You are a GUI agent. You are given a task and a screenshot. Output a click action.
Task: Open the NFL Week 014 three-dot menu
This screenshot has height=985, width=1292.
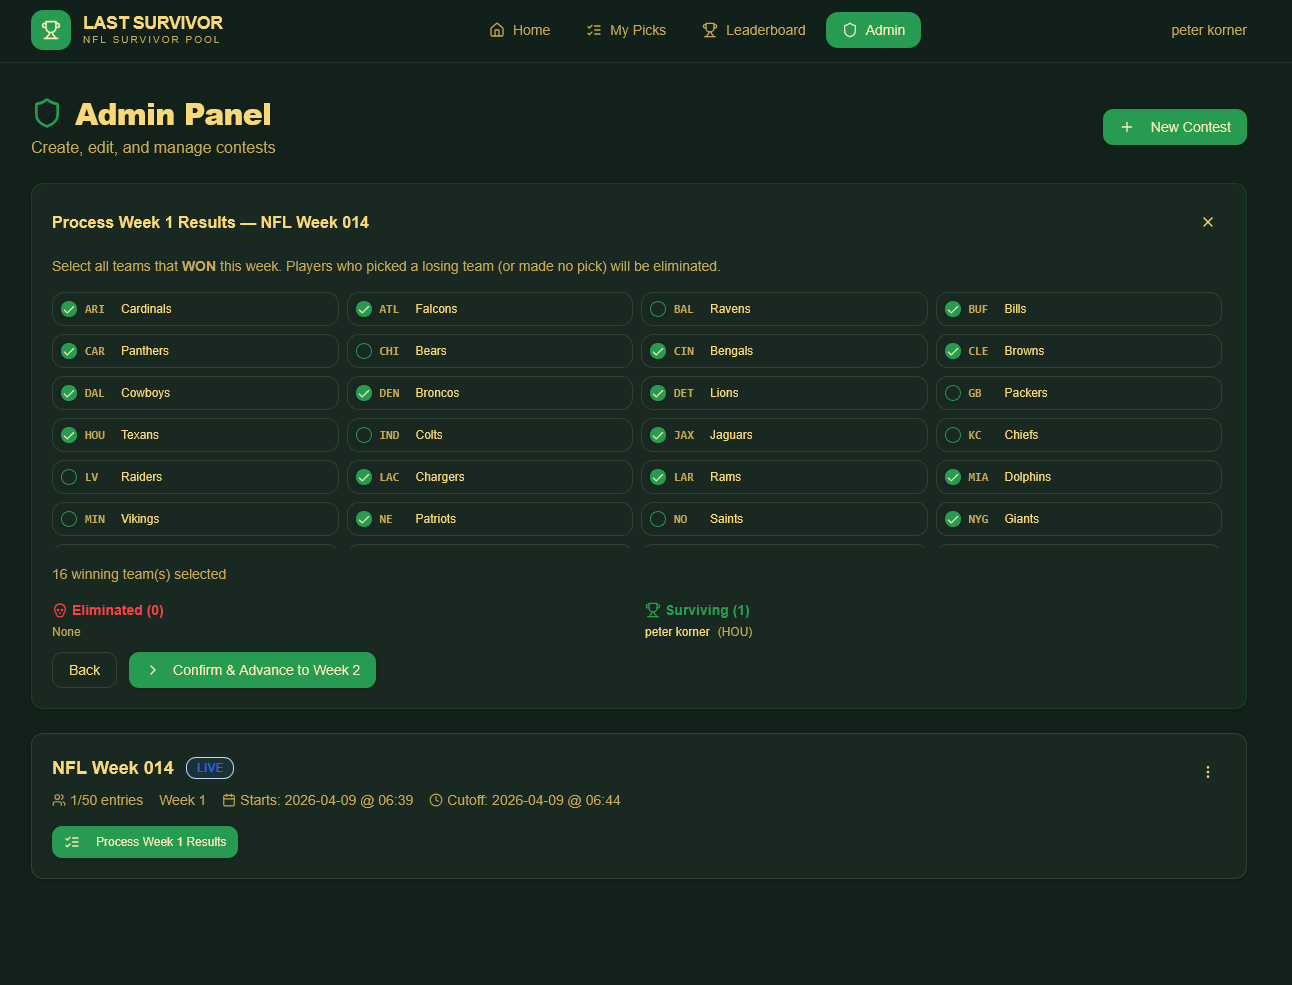tap(1207, 772)
